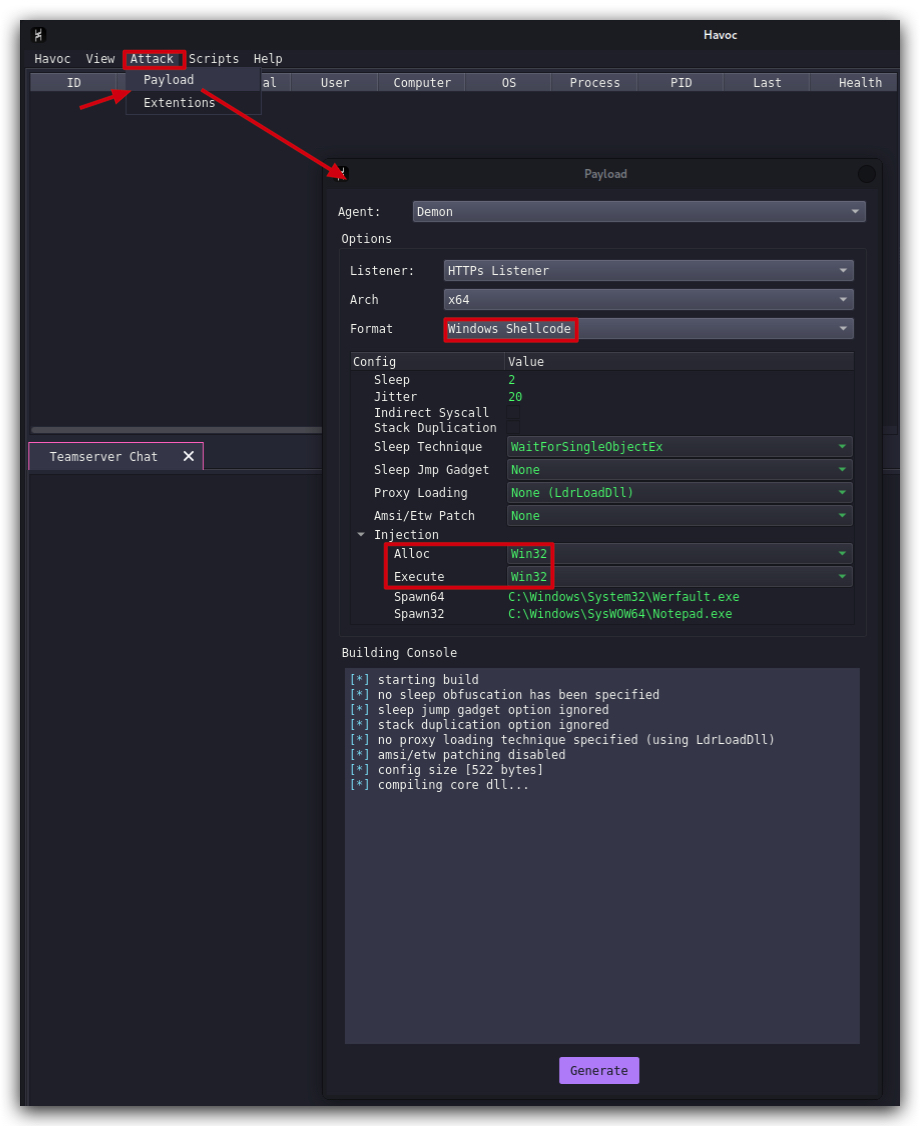Select the Spawn64 Werfault.exe path value
Image resolution: width=920 pixels, height=1126 pixels.
(x=623, y=597)
